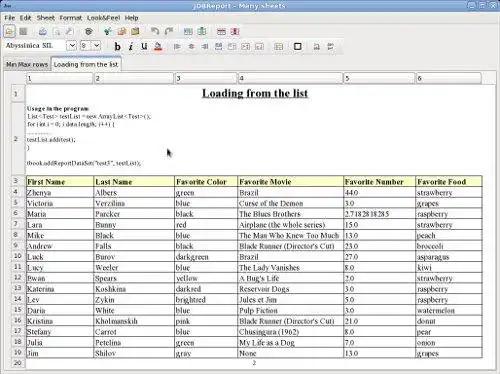The image size is (500, 374).
Task: Select column header 4
Action: (290, 78)
